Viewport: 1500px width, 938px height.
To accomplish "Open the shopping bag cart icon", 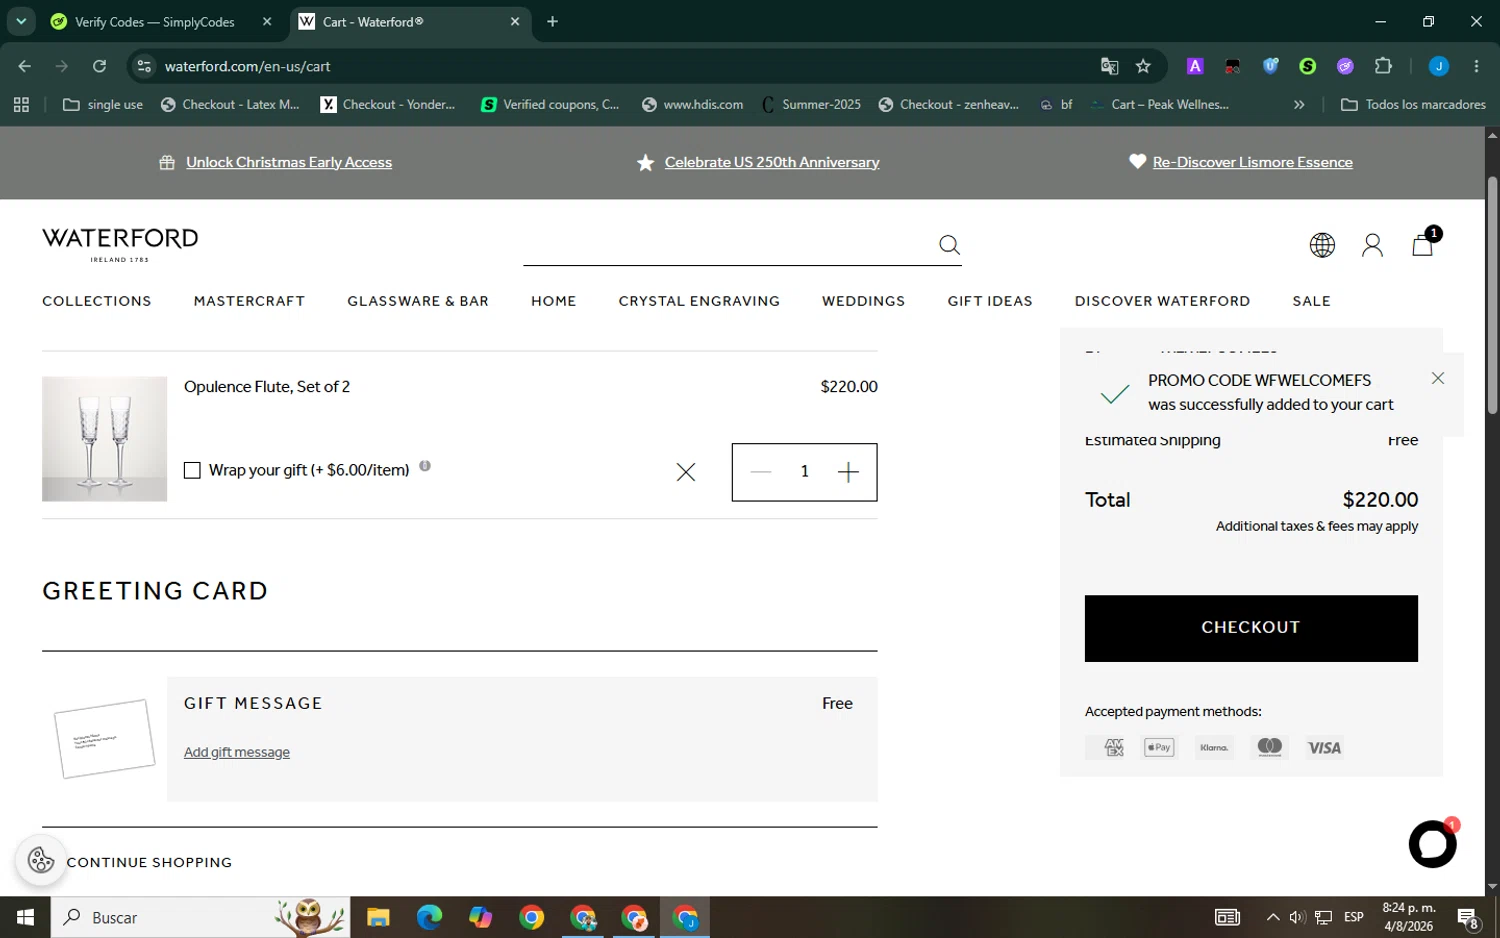I will 1423,244.
